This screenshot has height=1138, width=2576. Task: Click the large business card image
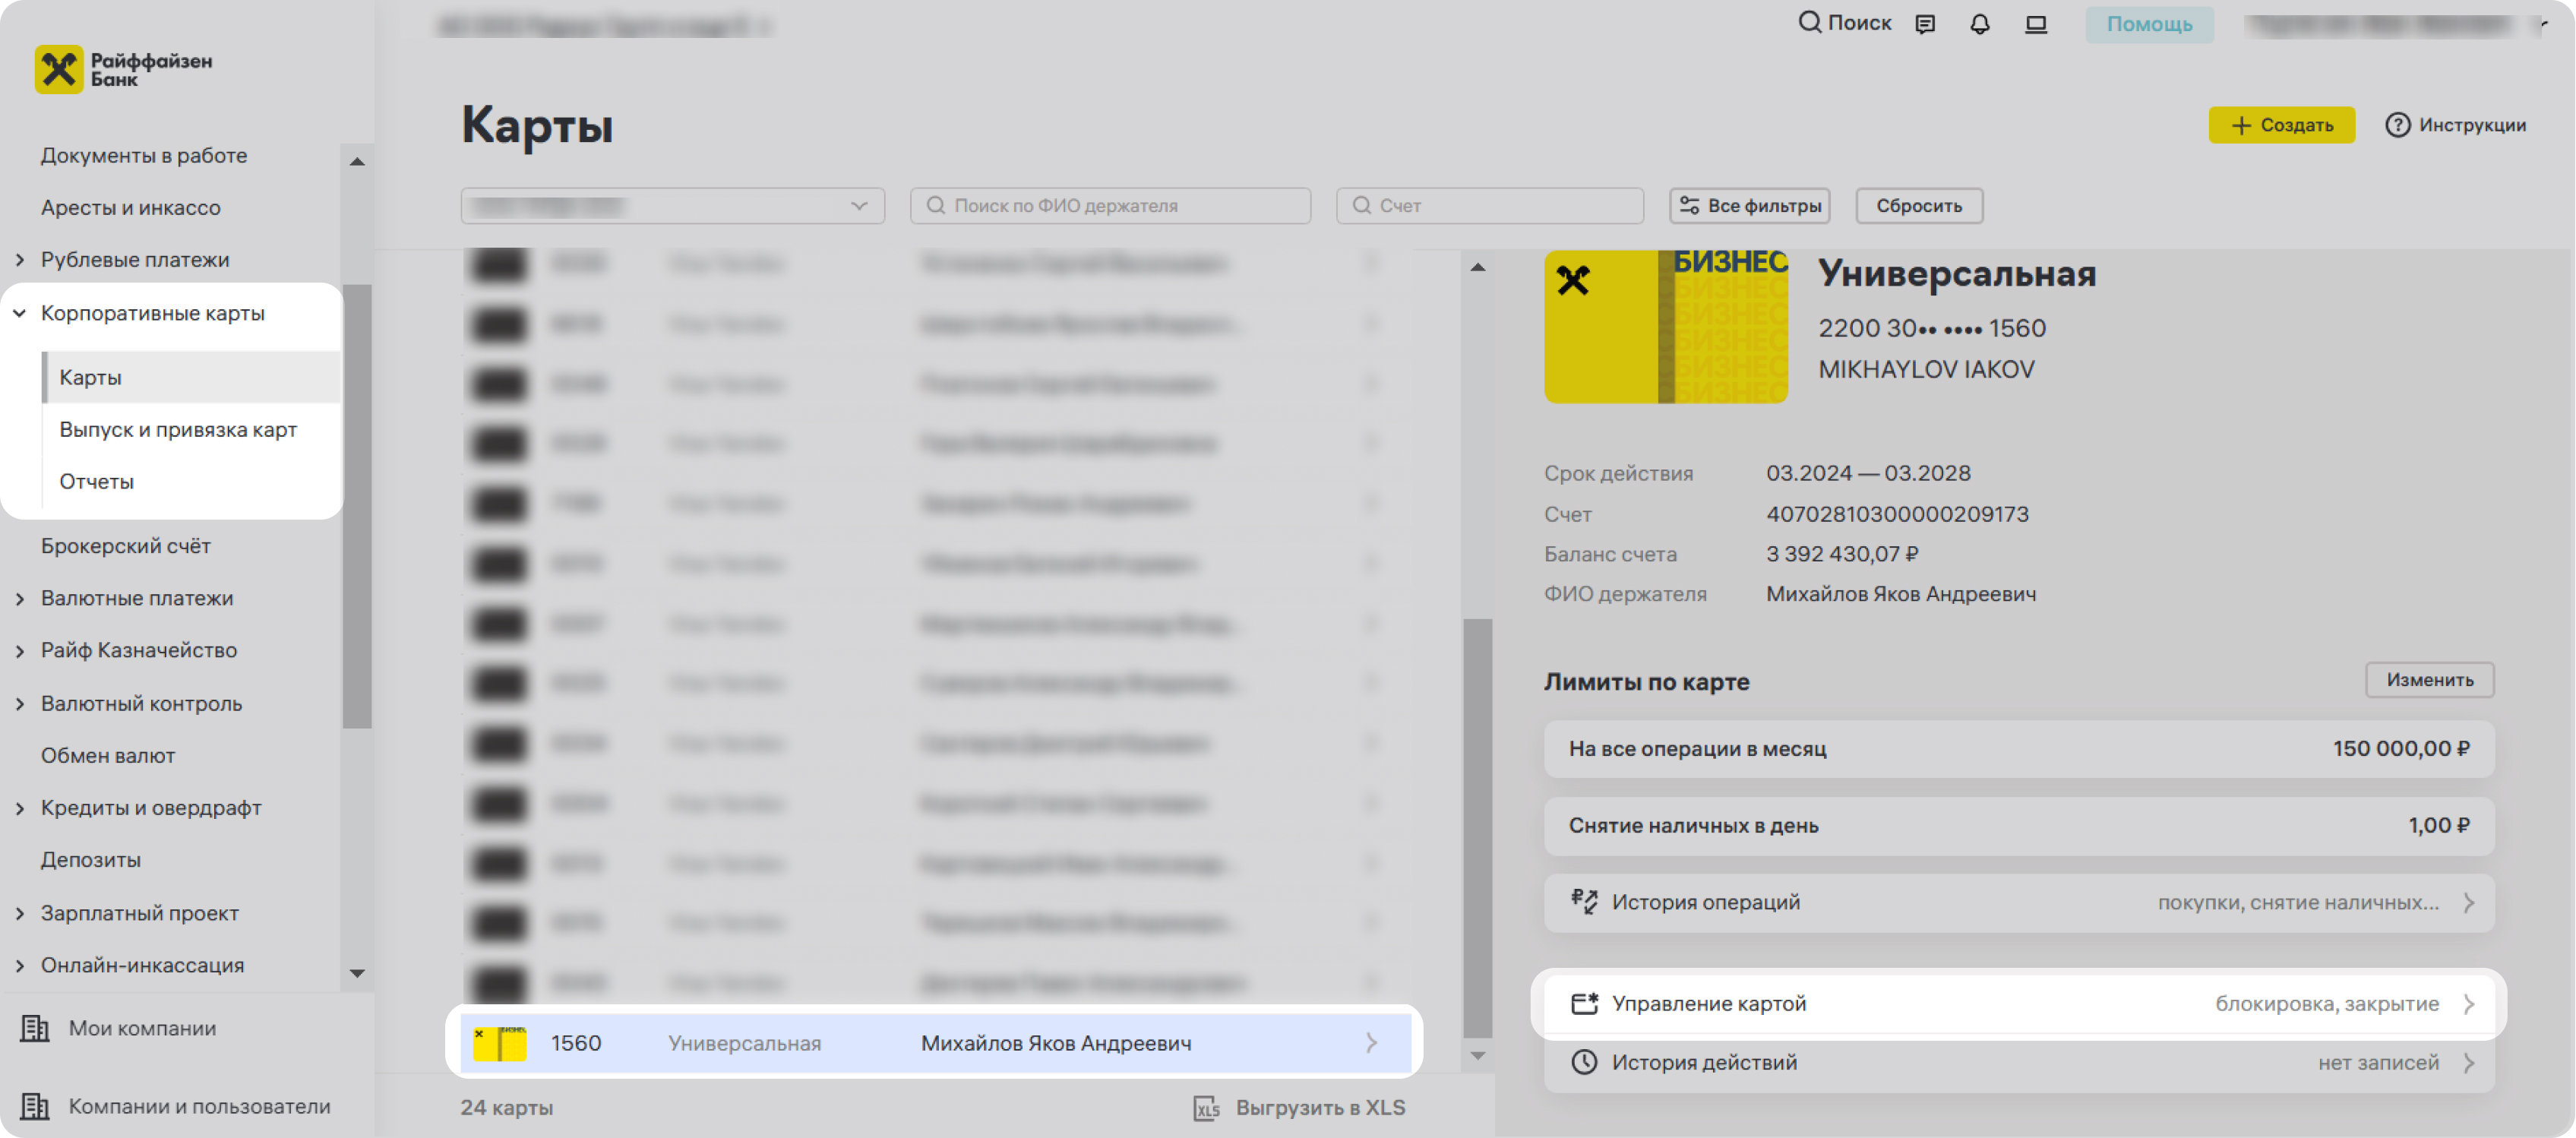1666,326
